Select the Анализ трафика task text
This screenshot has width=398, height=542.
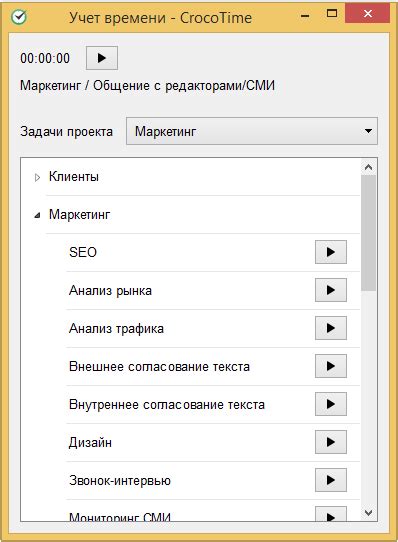tap(117, 328)
